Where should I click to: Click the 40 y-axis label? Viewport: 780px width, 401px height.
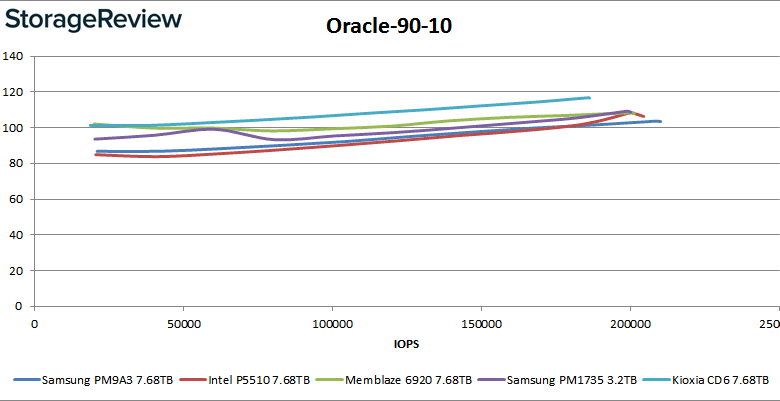16,235
